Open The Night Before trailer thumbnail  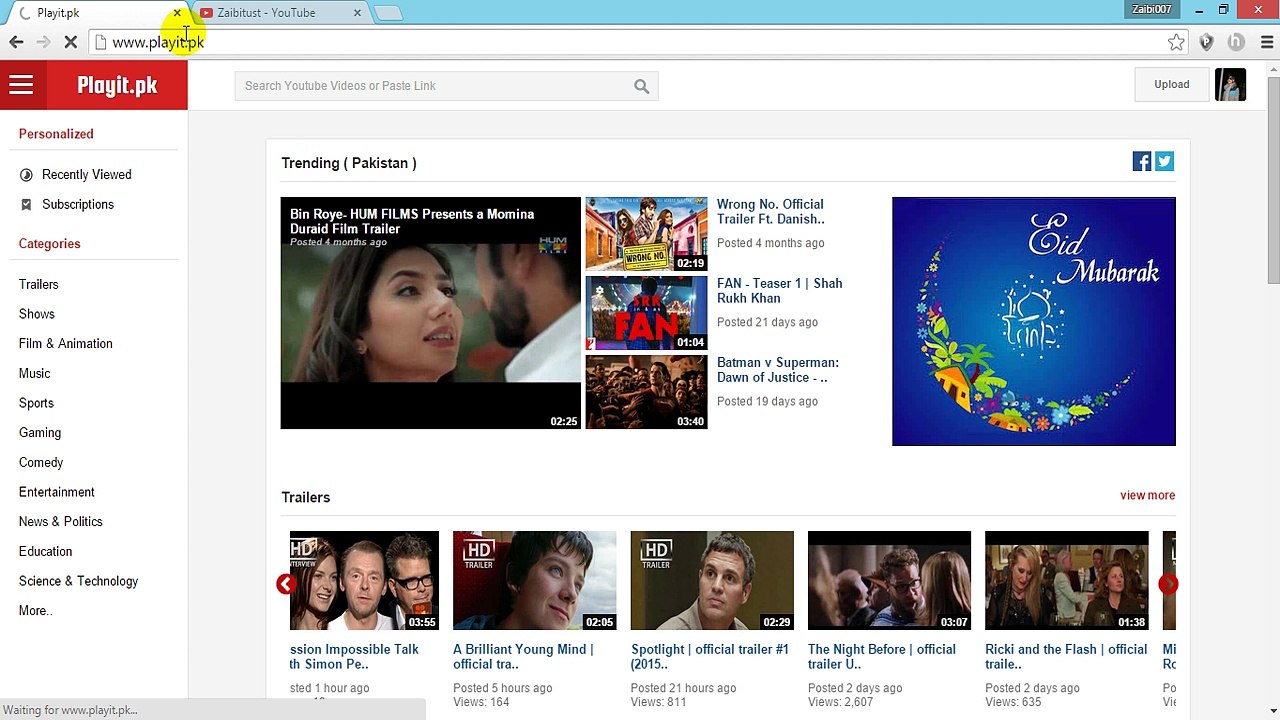[x=889, y=580]
